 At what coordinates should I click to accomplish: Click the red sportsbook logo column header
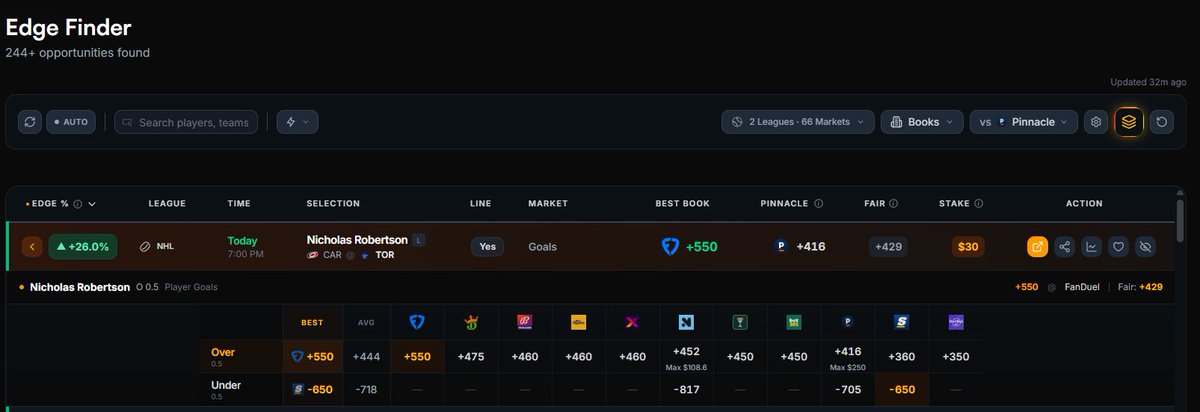525,322
